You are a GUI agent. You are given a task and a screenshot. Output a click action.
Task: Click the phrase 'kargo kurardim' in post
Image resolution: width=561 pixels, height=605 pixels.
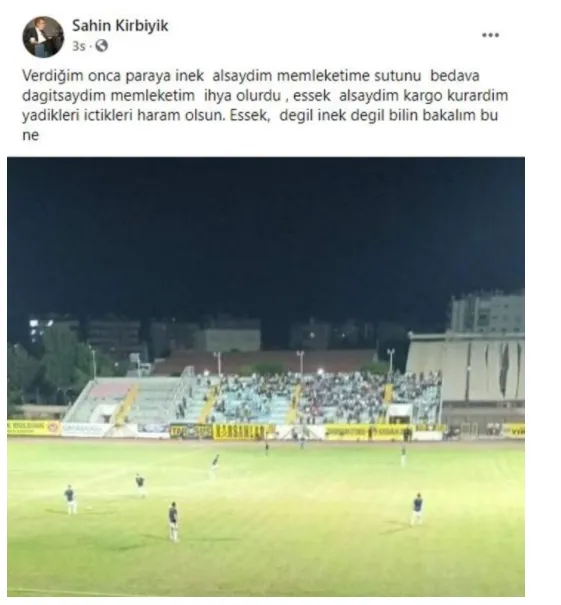(452, 95)
